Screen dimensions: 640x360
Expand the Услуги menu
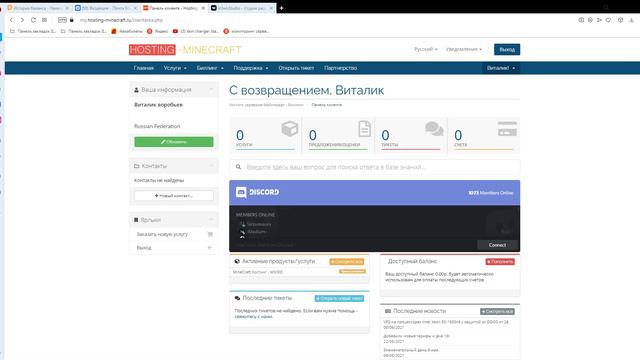click(175, 68)
